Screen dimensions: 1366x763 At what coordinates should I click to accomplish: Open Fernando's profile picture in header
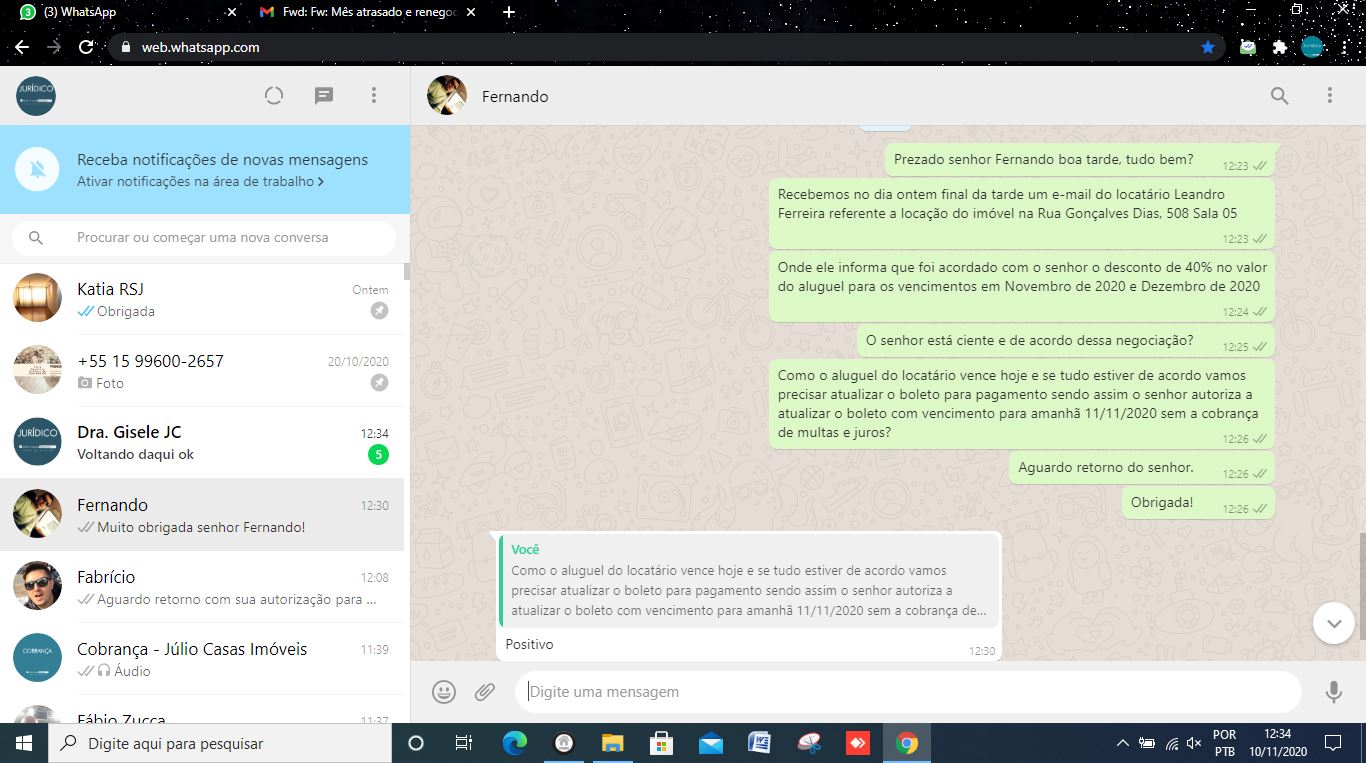coord(446,96)
